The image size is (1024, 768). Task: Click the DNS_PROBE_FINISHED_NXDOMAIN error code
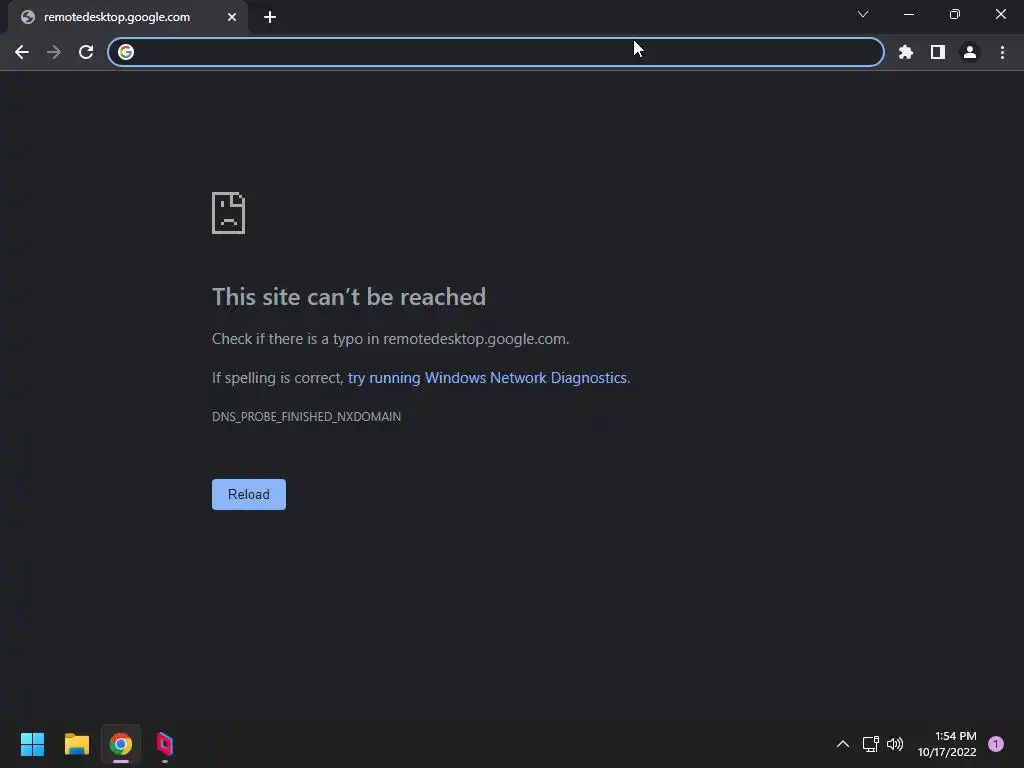306,417
